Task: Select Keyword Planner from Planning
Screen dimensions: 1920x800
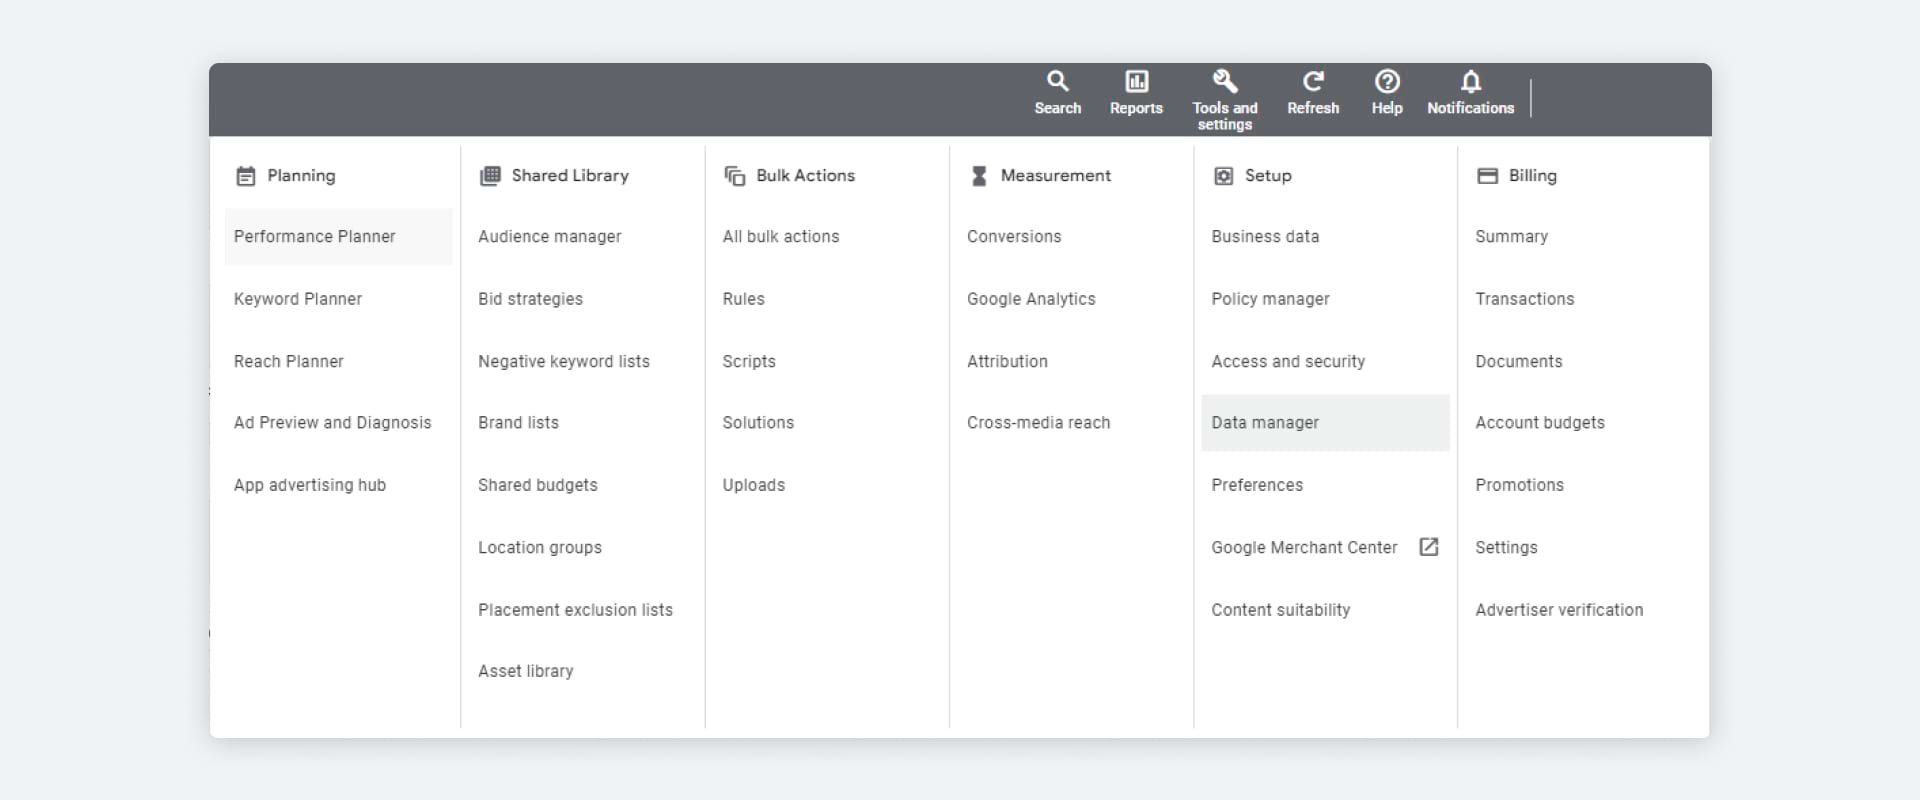Action: (298, 299)
